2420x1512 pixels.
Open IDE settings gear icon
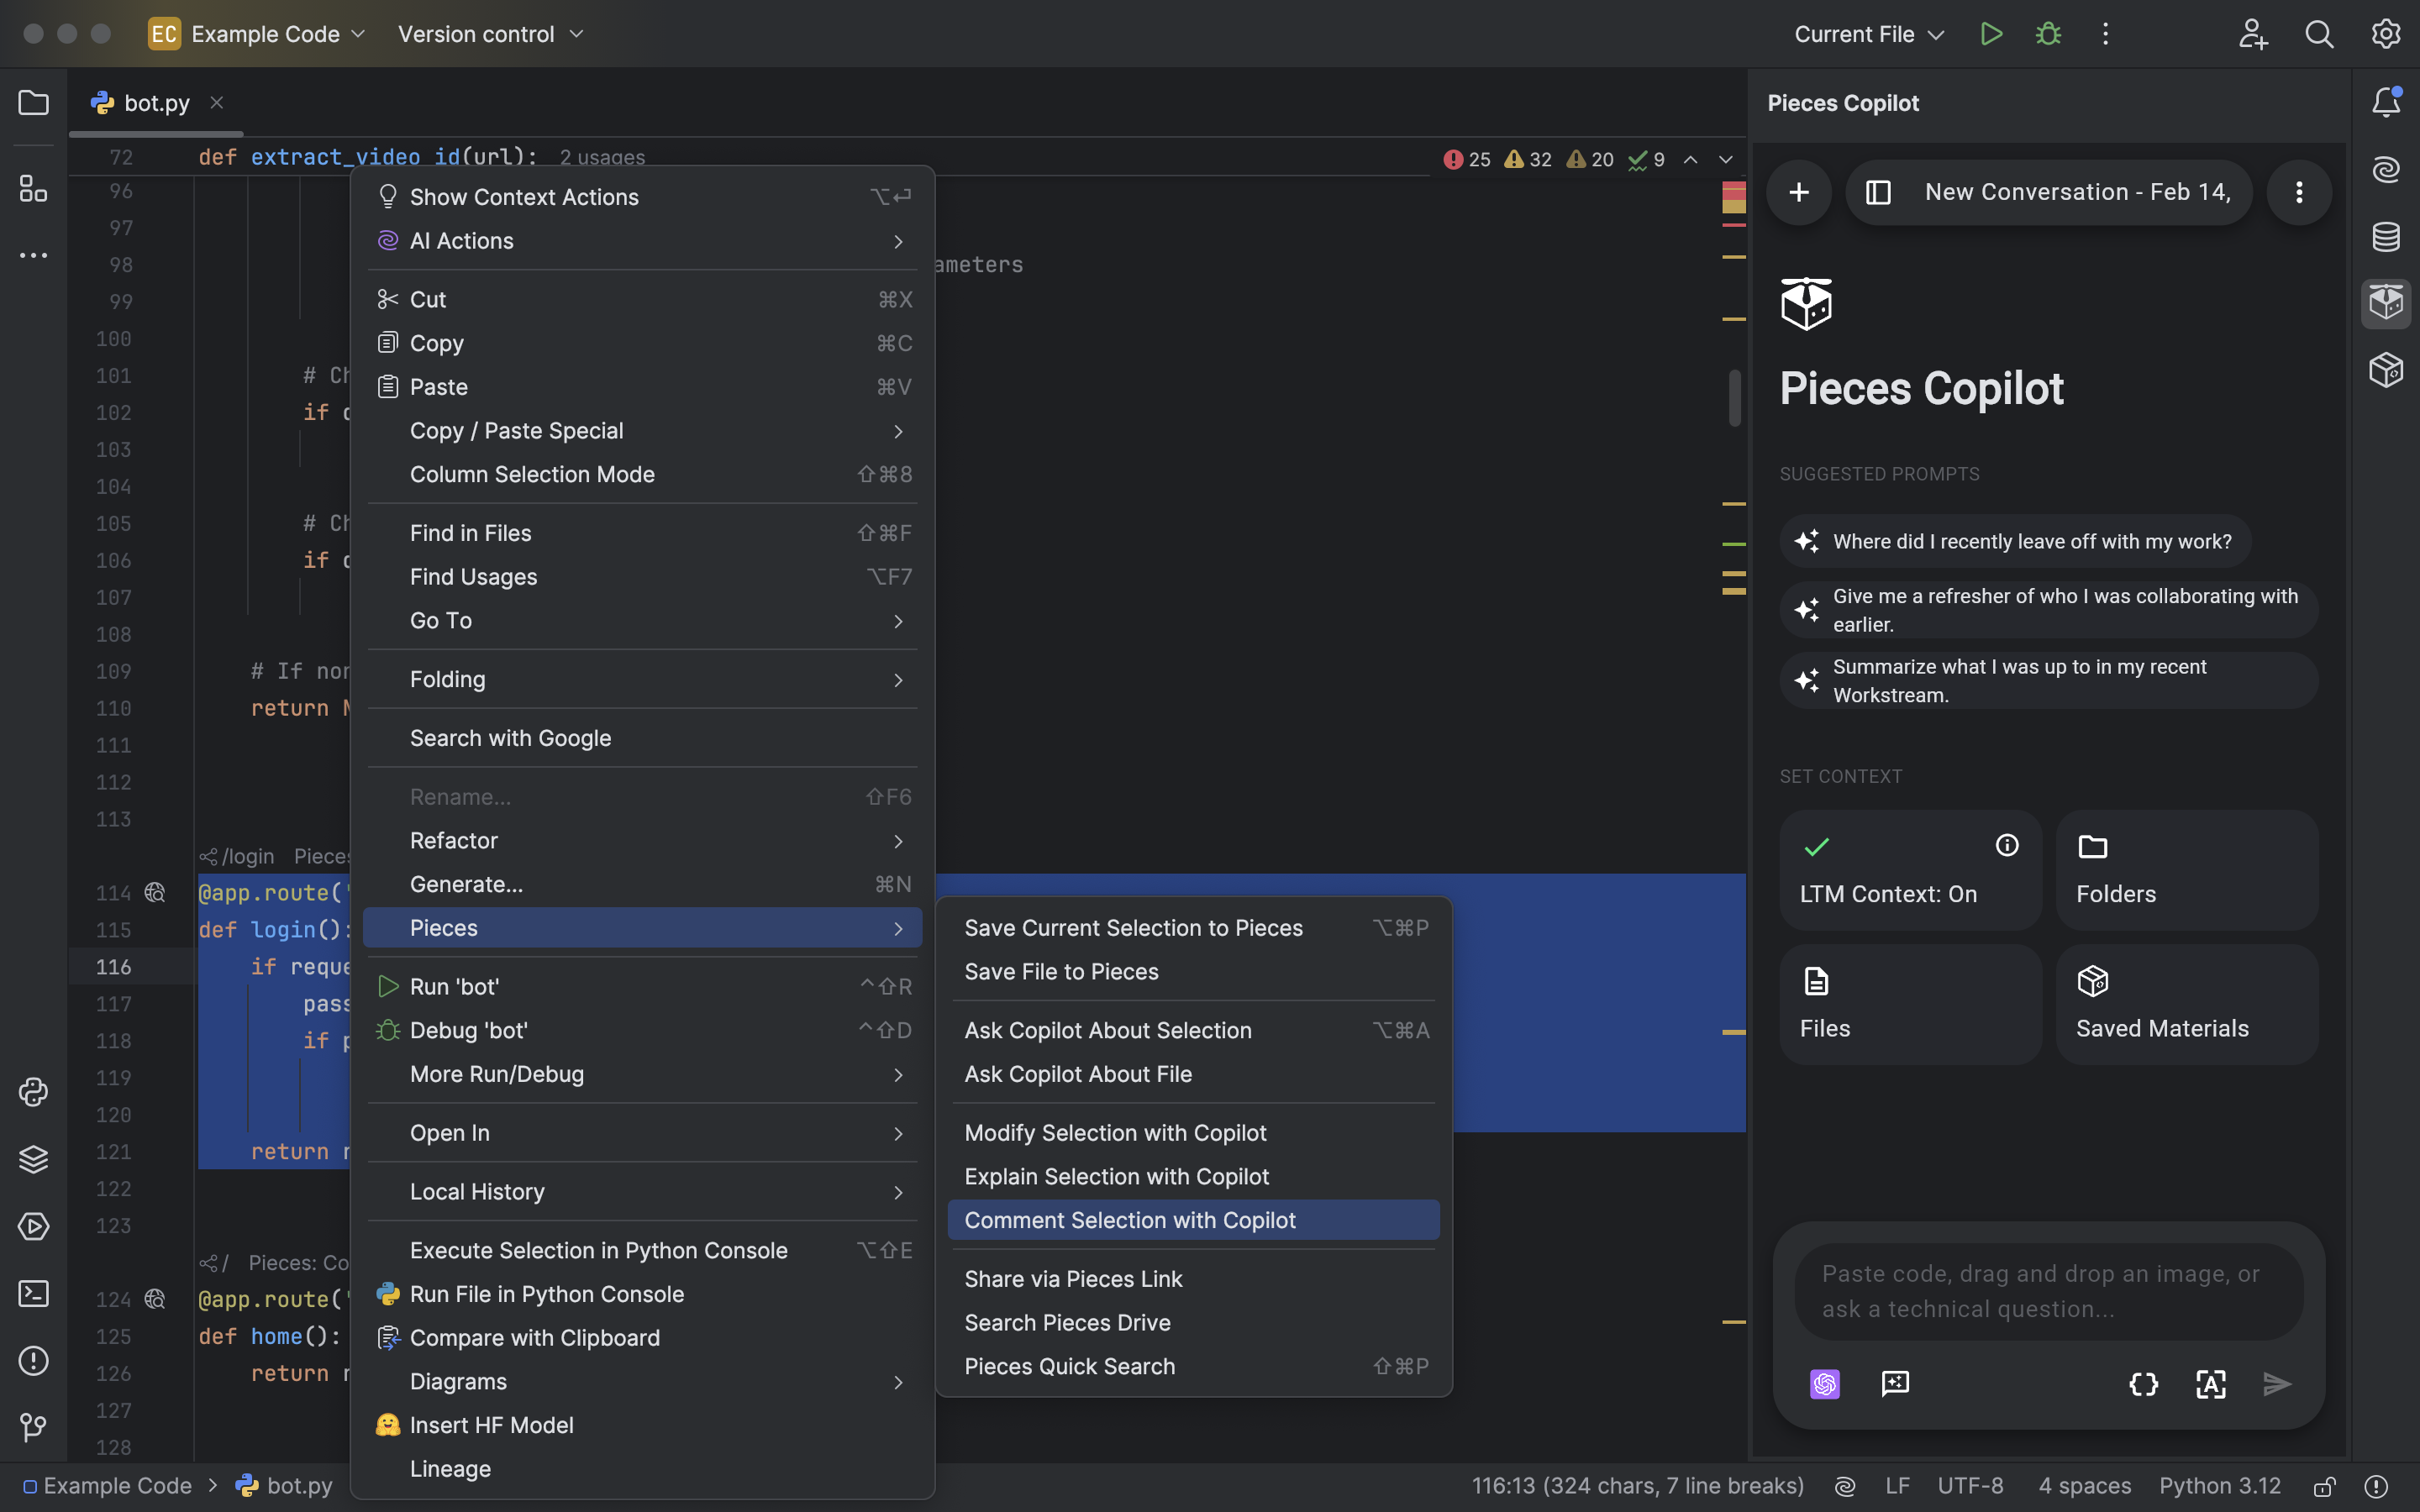(2386, 34)
